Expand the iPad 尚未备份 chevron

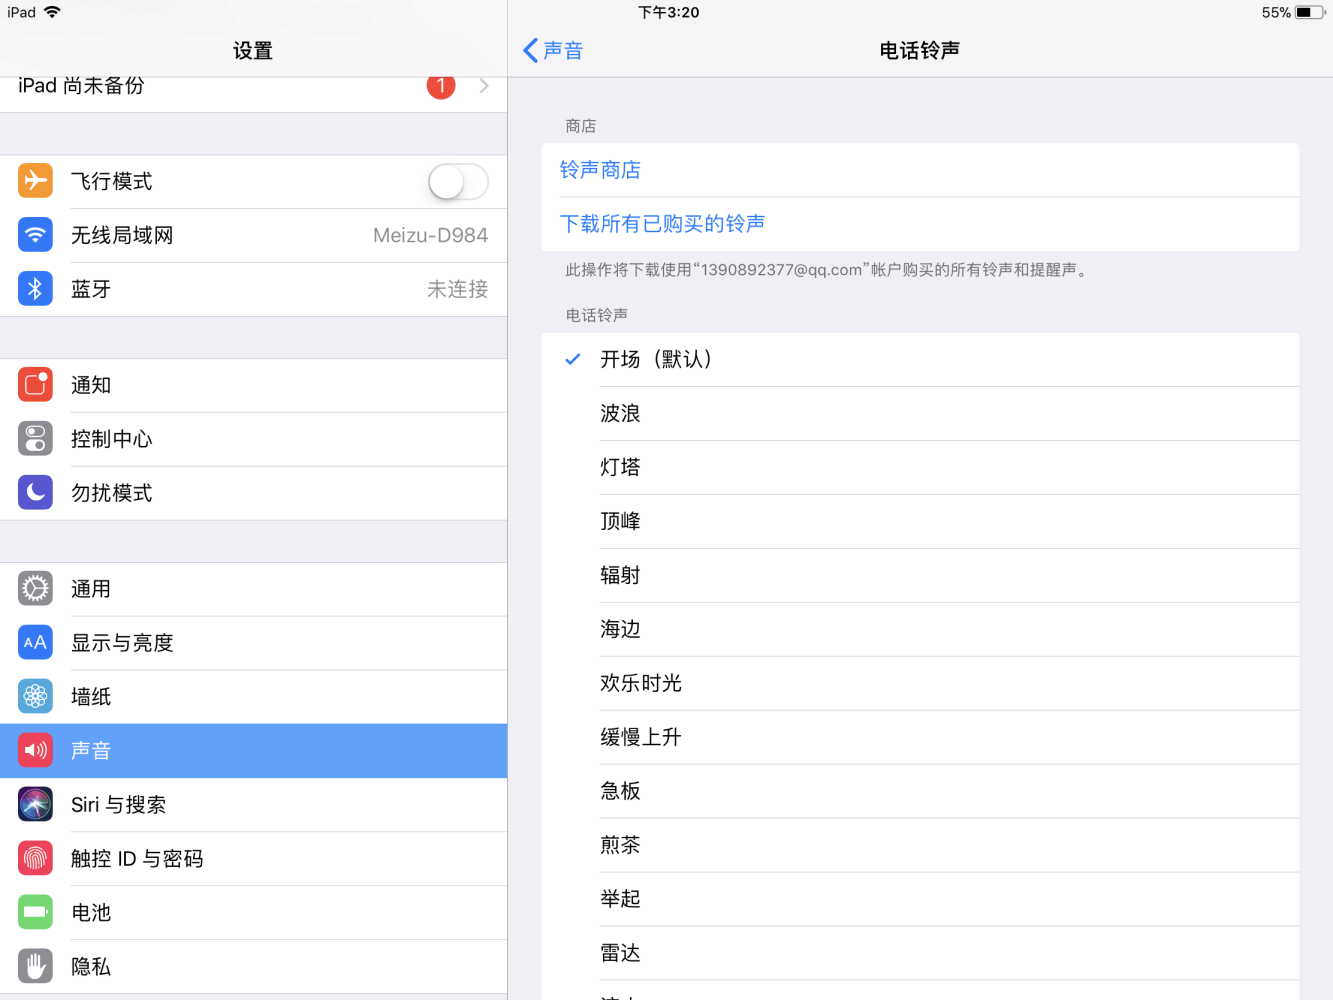[x=484, y=87]
